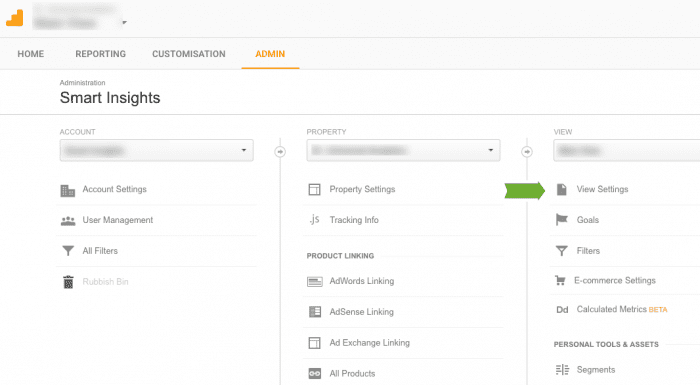Click the AdWords Linking card icon
The width and height of the screenshot is (700, 385).
pos(315,281)
